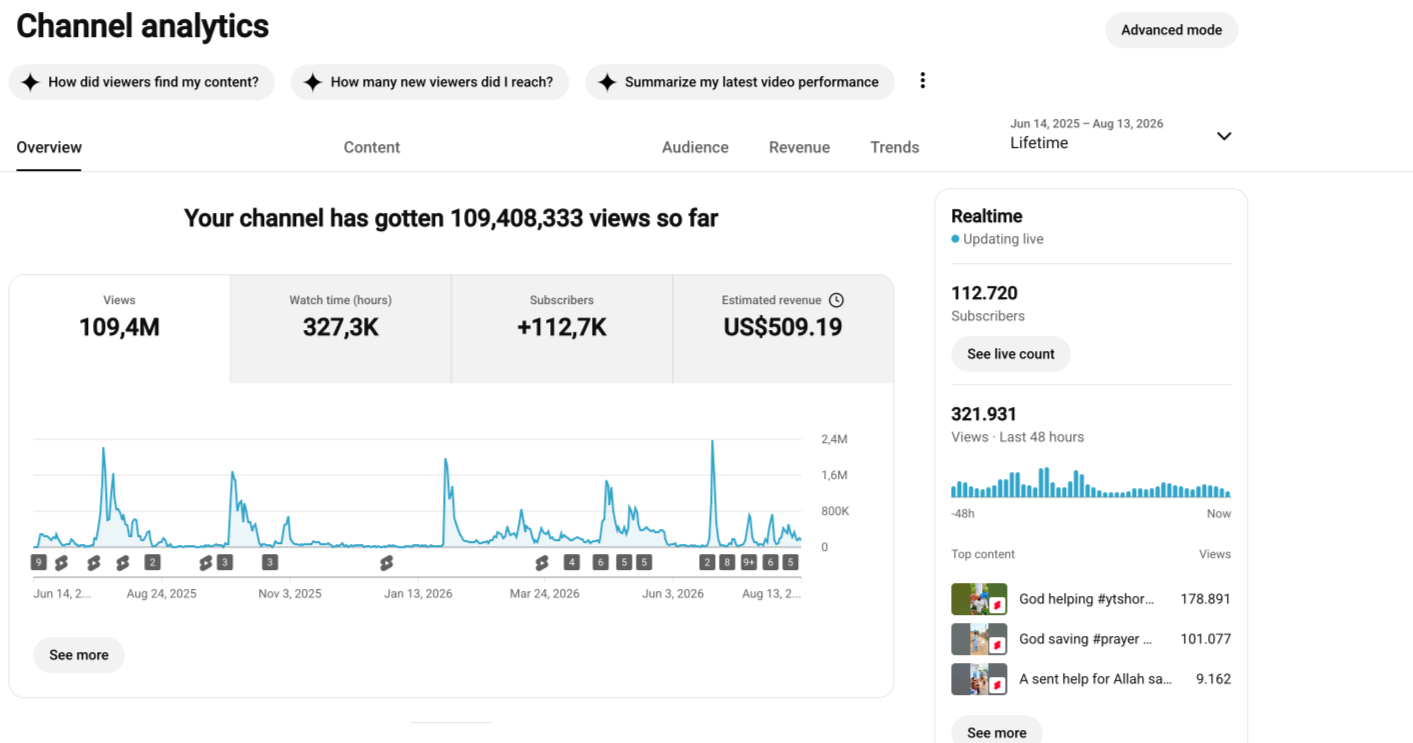Select the Shorts marker above Jan 13, 2026
Image resolution: width=1413 pixels, height=743 pixels.
386,563
